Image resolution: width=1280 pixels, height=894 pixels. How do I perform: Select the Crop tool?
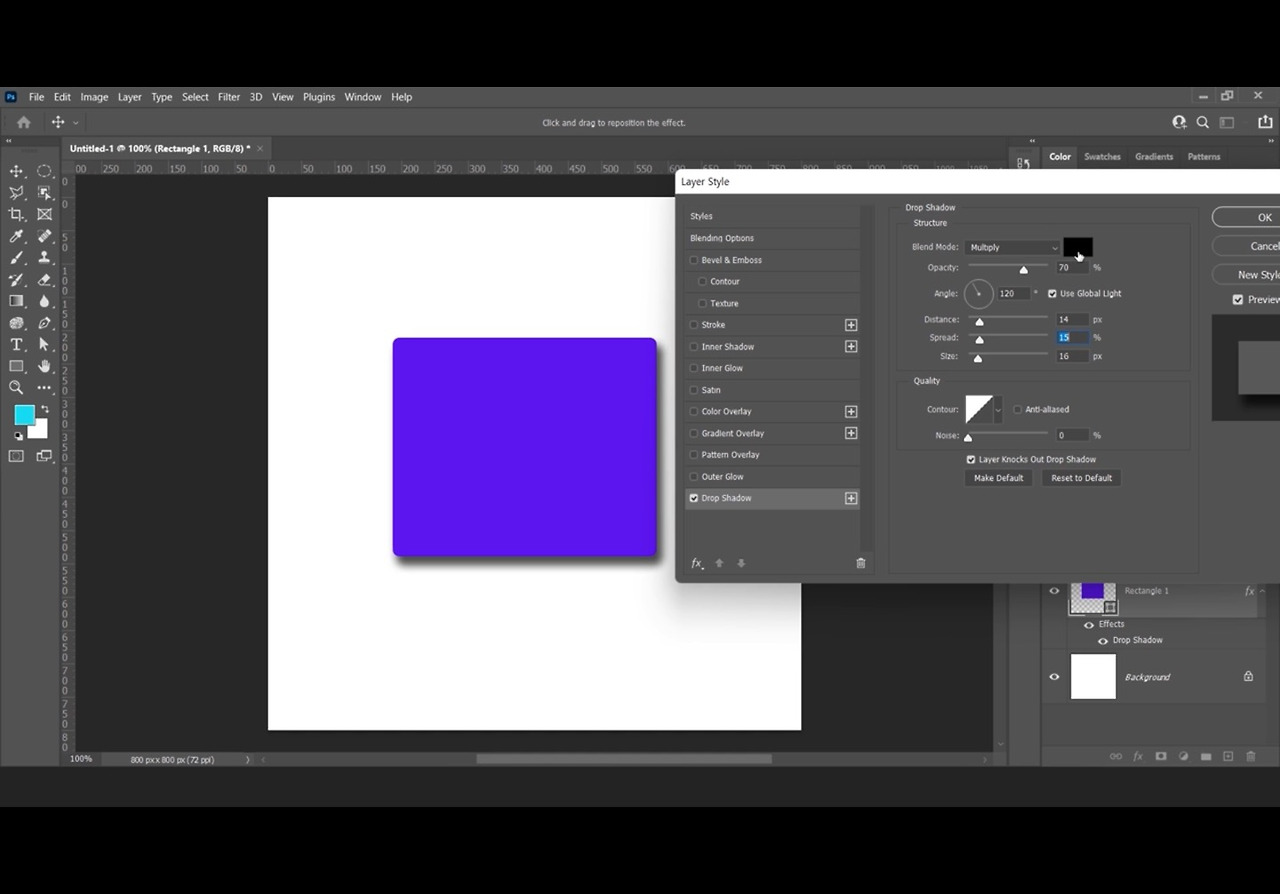click(x=16, y=214)
